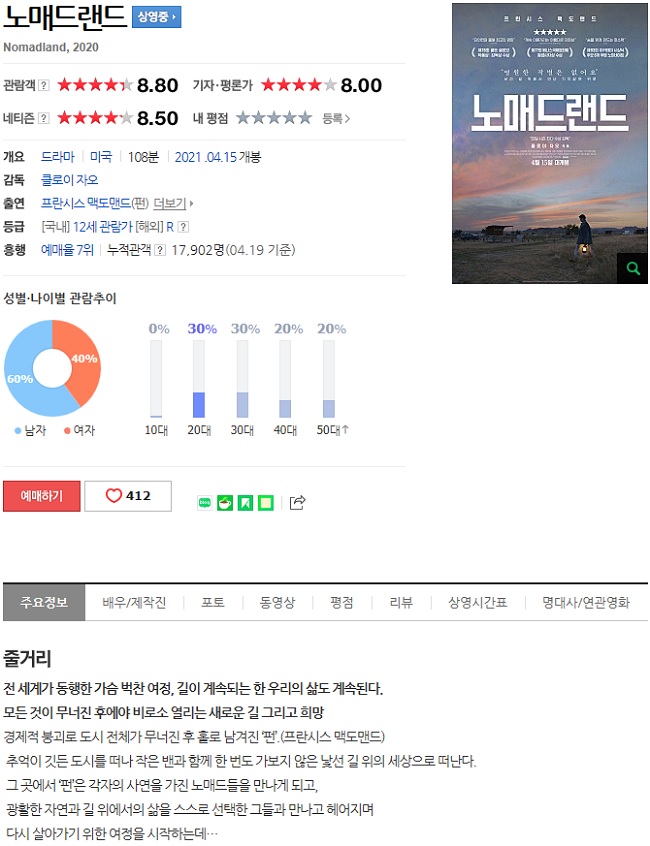
Task: Click the help icon beside 관람객
Action: click(44, 85)
